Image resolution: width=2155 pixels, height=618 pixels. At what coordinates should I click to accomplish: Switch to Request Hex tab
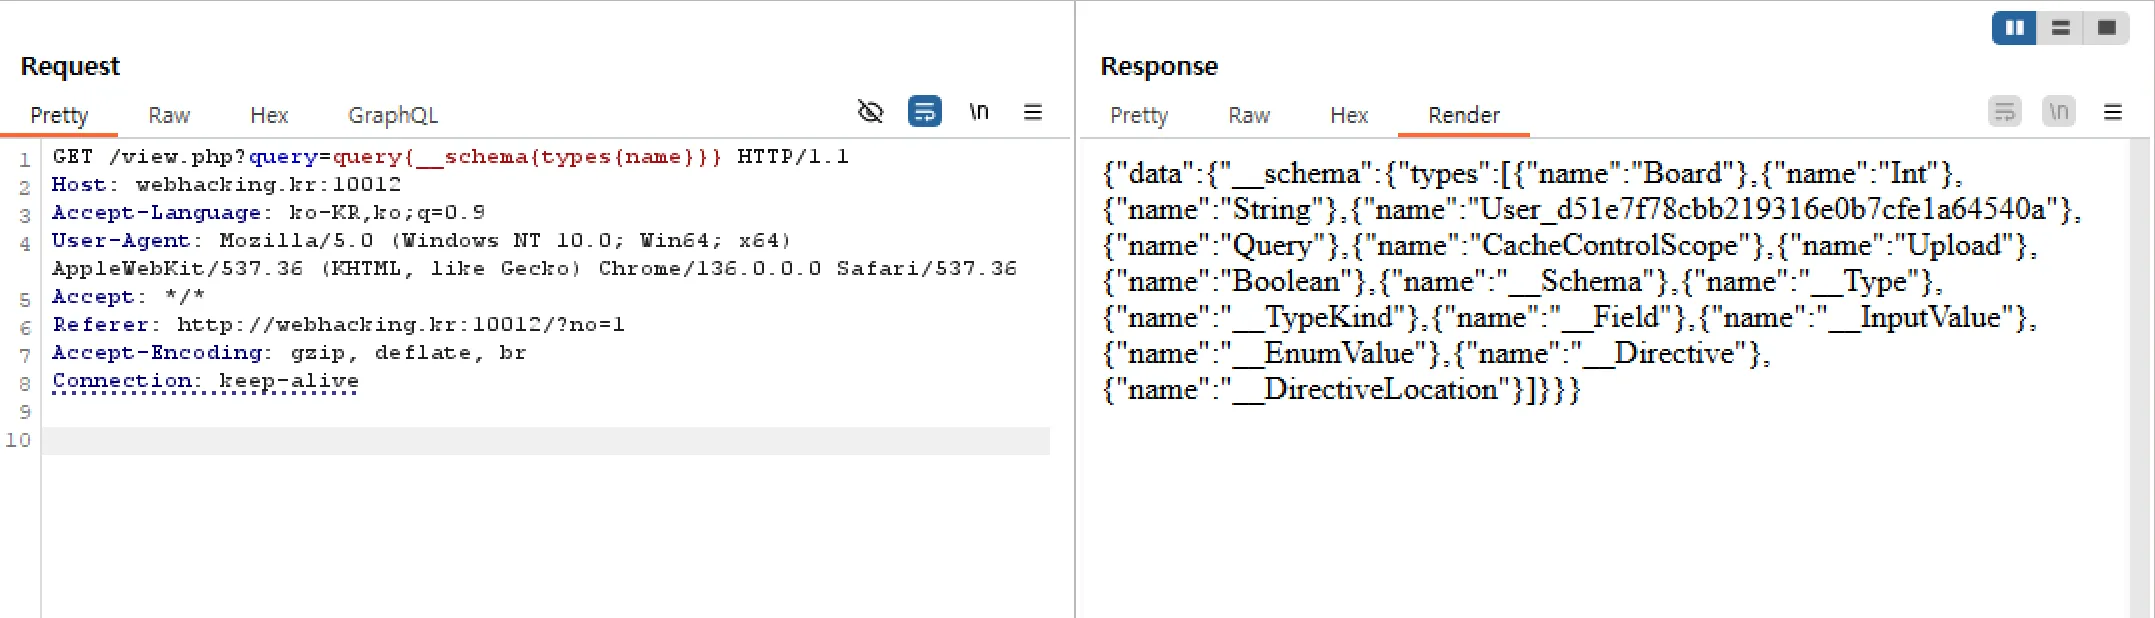click(269, 115)
